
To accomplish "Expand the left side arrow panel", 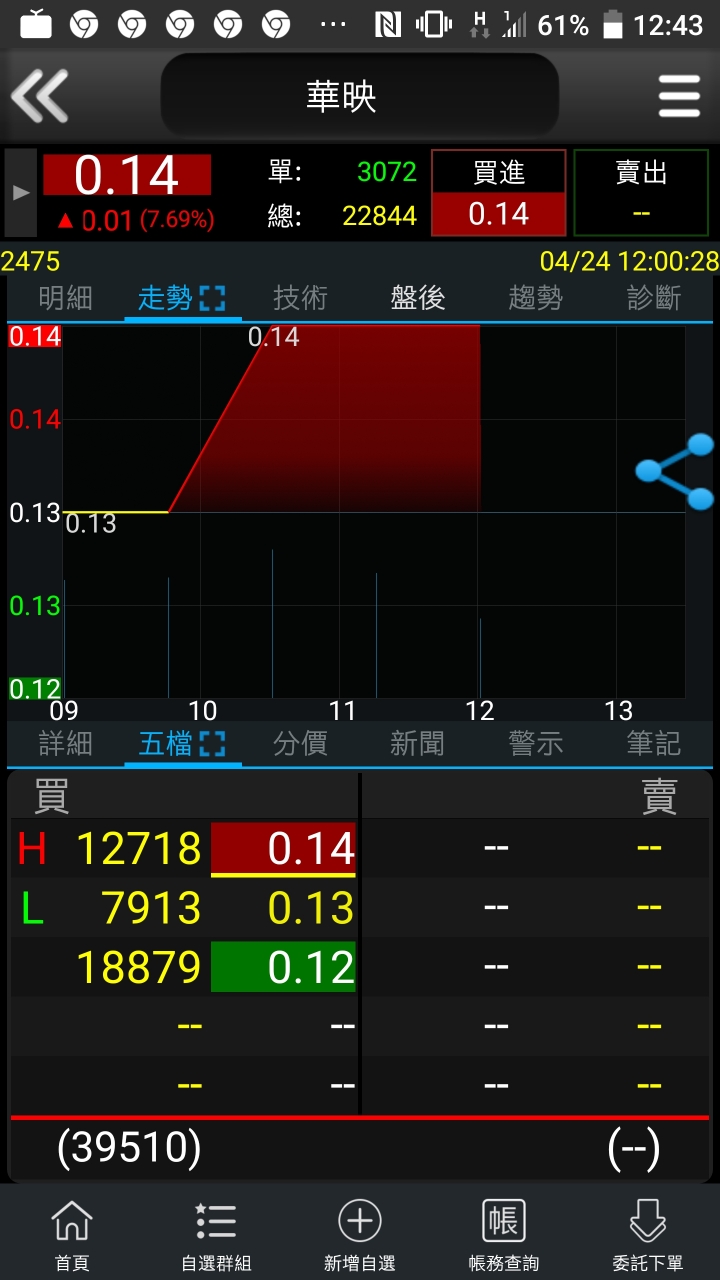I will (20, 193).
